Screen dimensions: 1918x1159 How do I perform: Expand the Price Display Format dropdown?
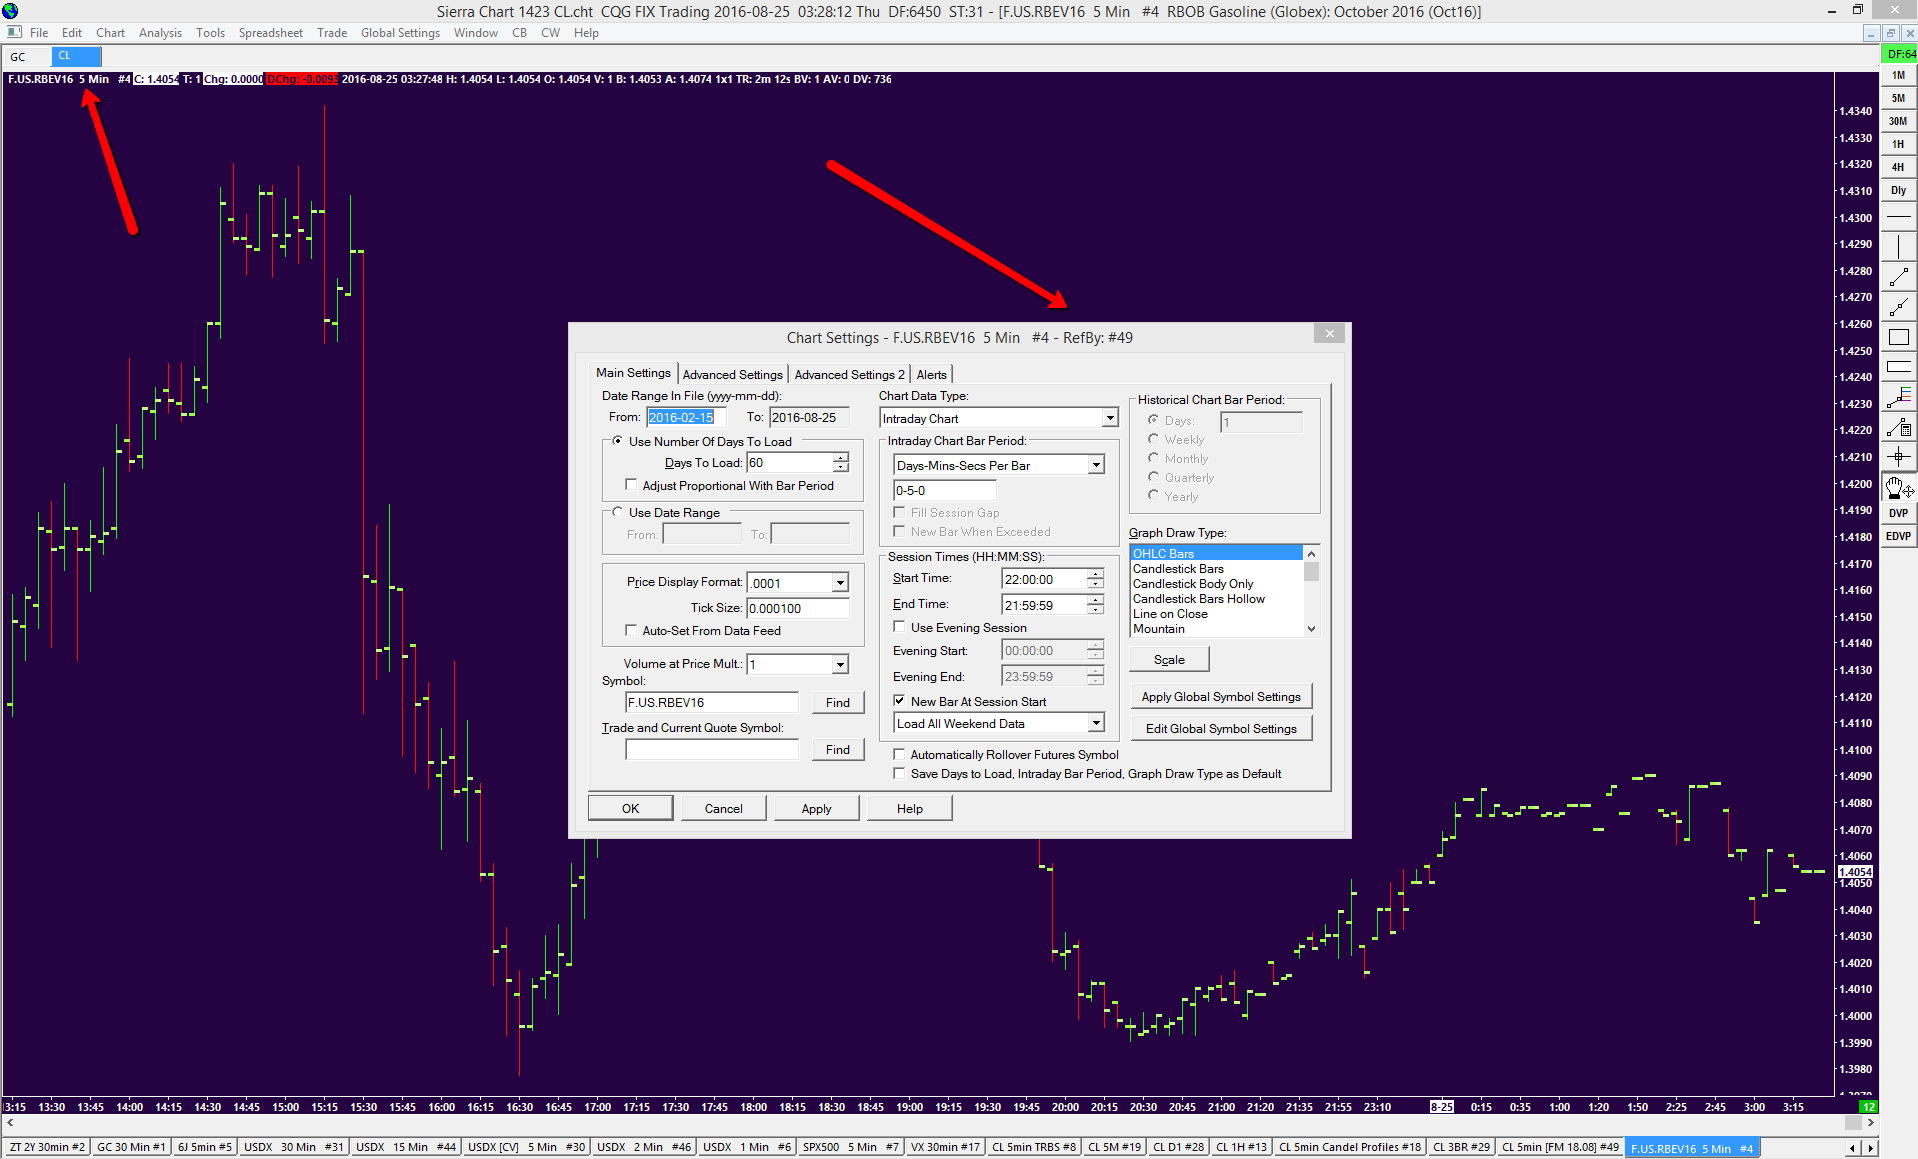840,583
